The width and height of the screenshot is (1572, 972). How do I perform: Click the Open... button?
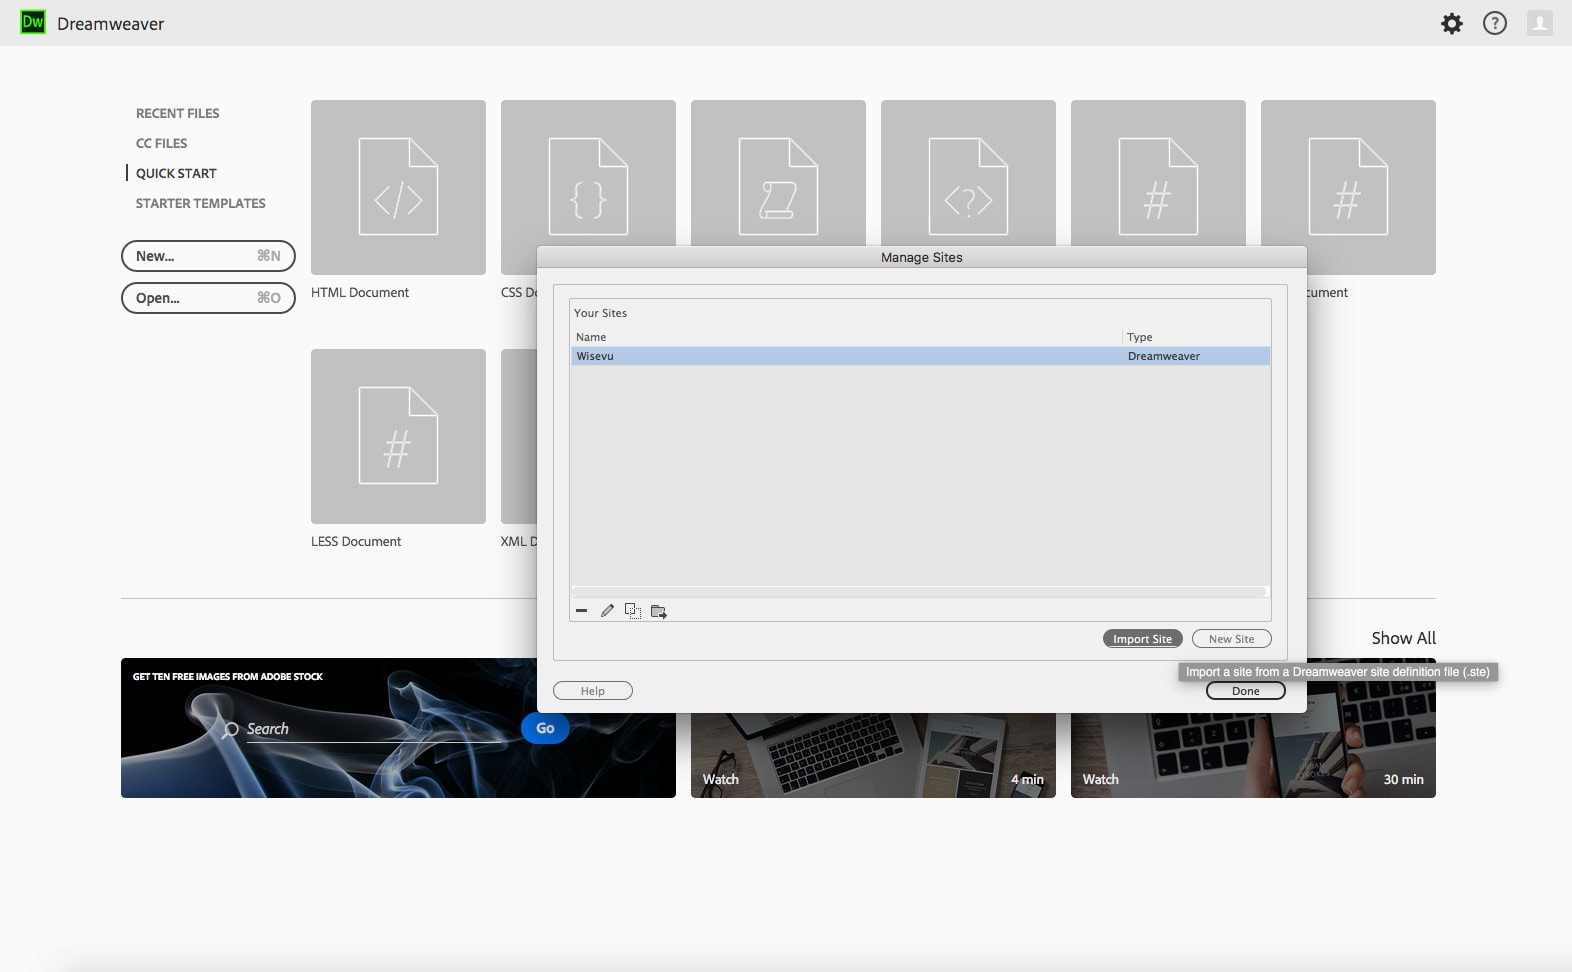(x=208, y=298)
